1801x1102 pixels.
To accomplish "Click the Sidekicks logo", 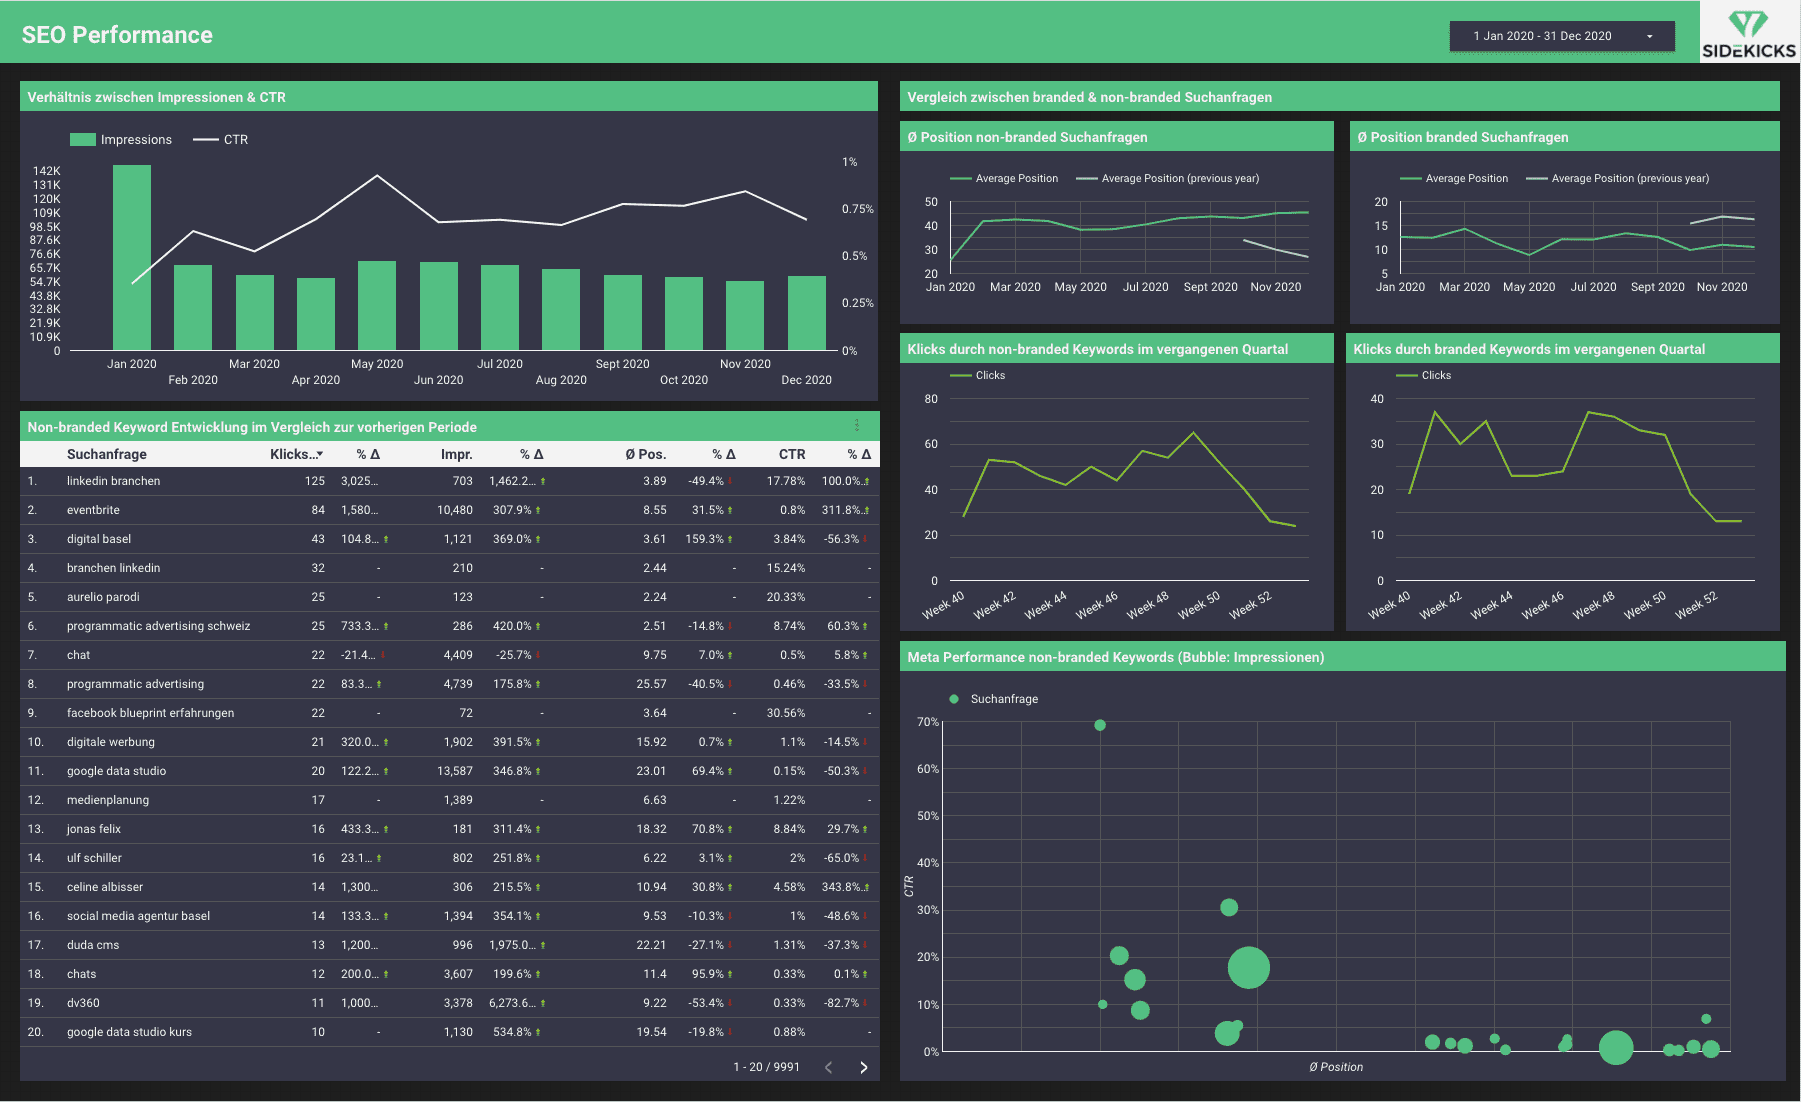I will [x=1749, y=33].
